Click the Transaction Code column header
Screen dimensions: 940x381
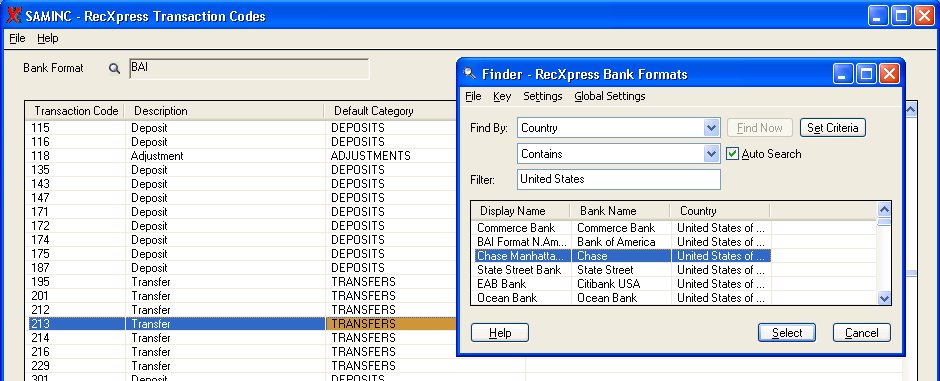[x=76, y=111]
